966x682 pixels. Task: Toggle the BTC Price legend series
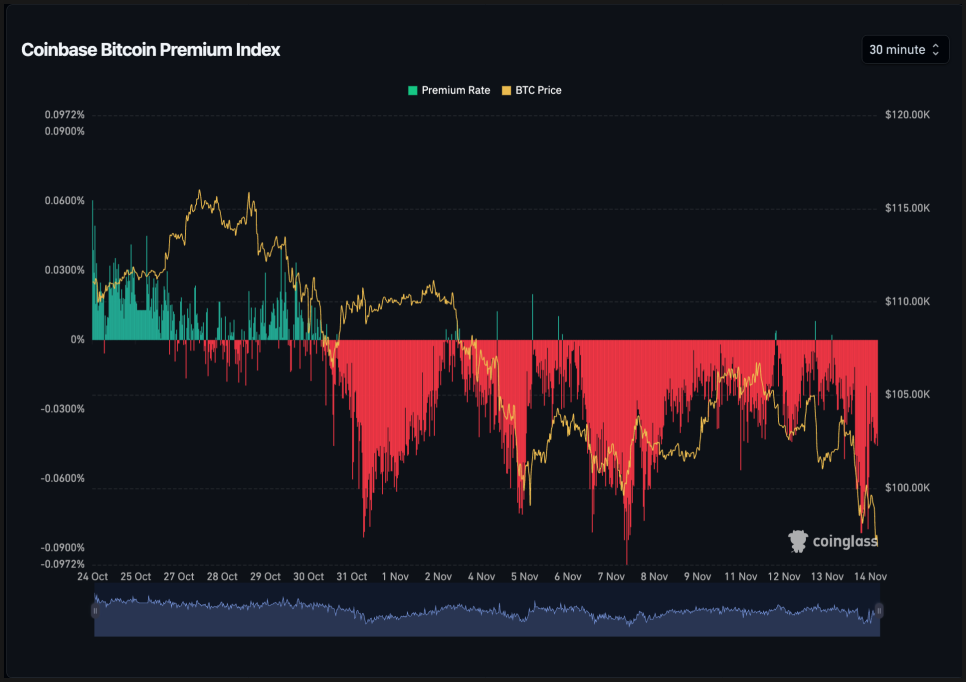(537, 90)
